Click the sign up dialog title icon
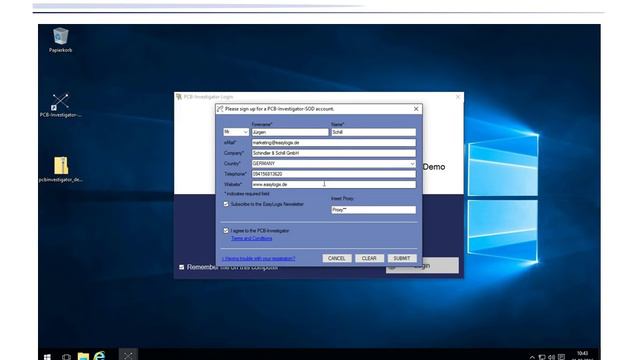Viewport: 640px width, 360px height. [220, 109]
